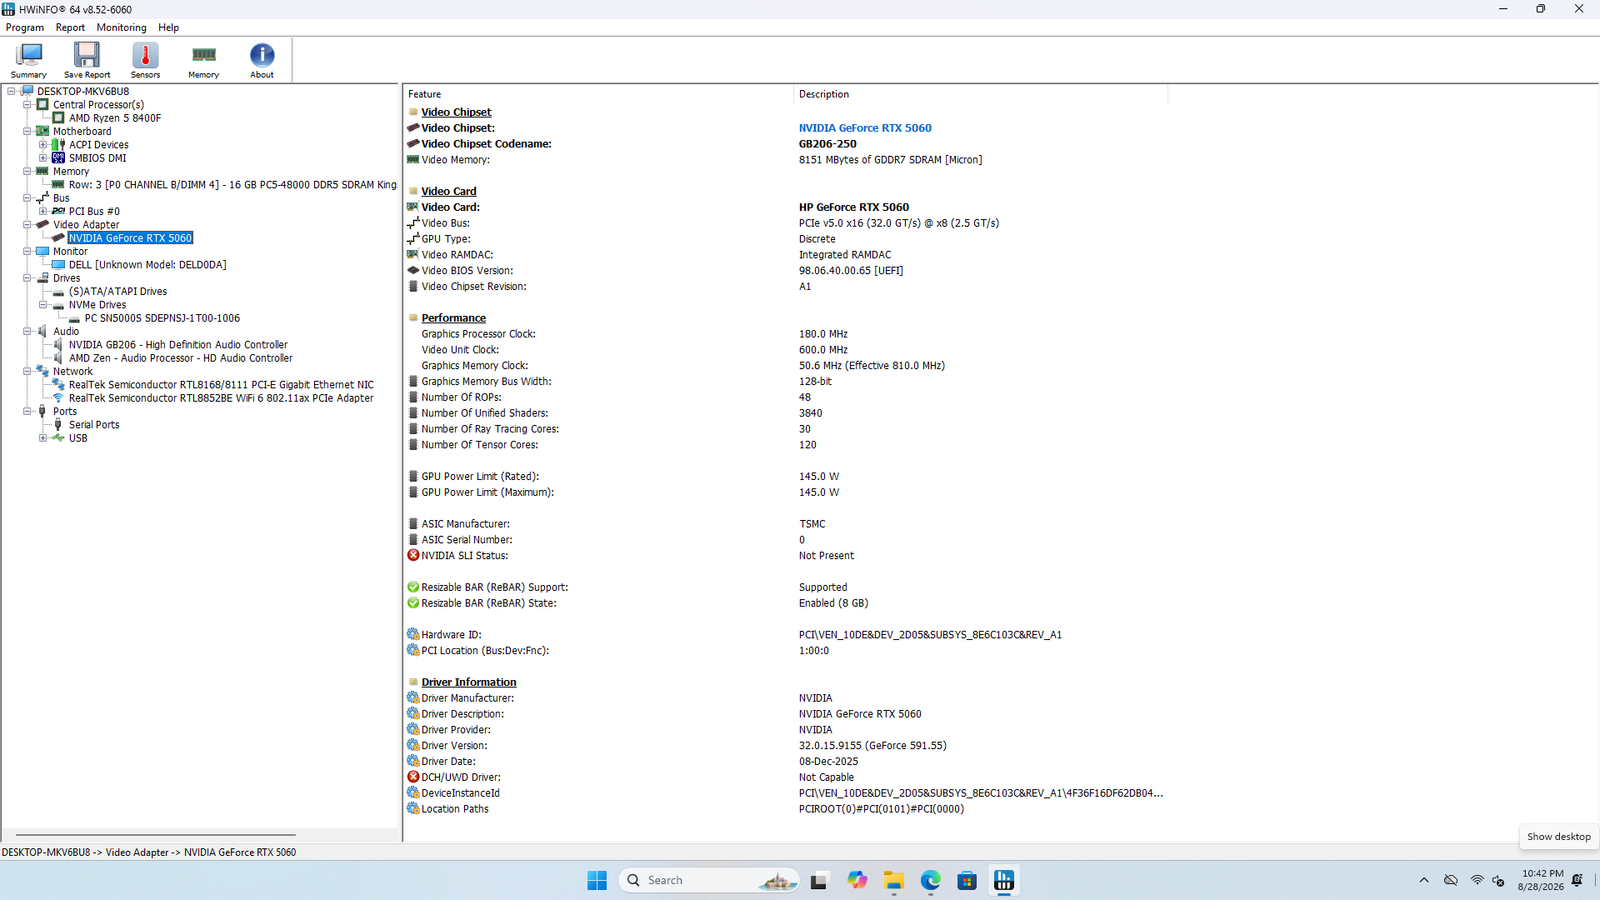Collapse the NVMe Drives node
The width and height of the screenshot is (1600, 900).
pos(43,305)
